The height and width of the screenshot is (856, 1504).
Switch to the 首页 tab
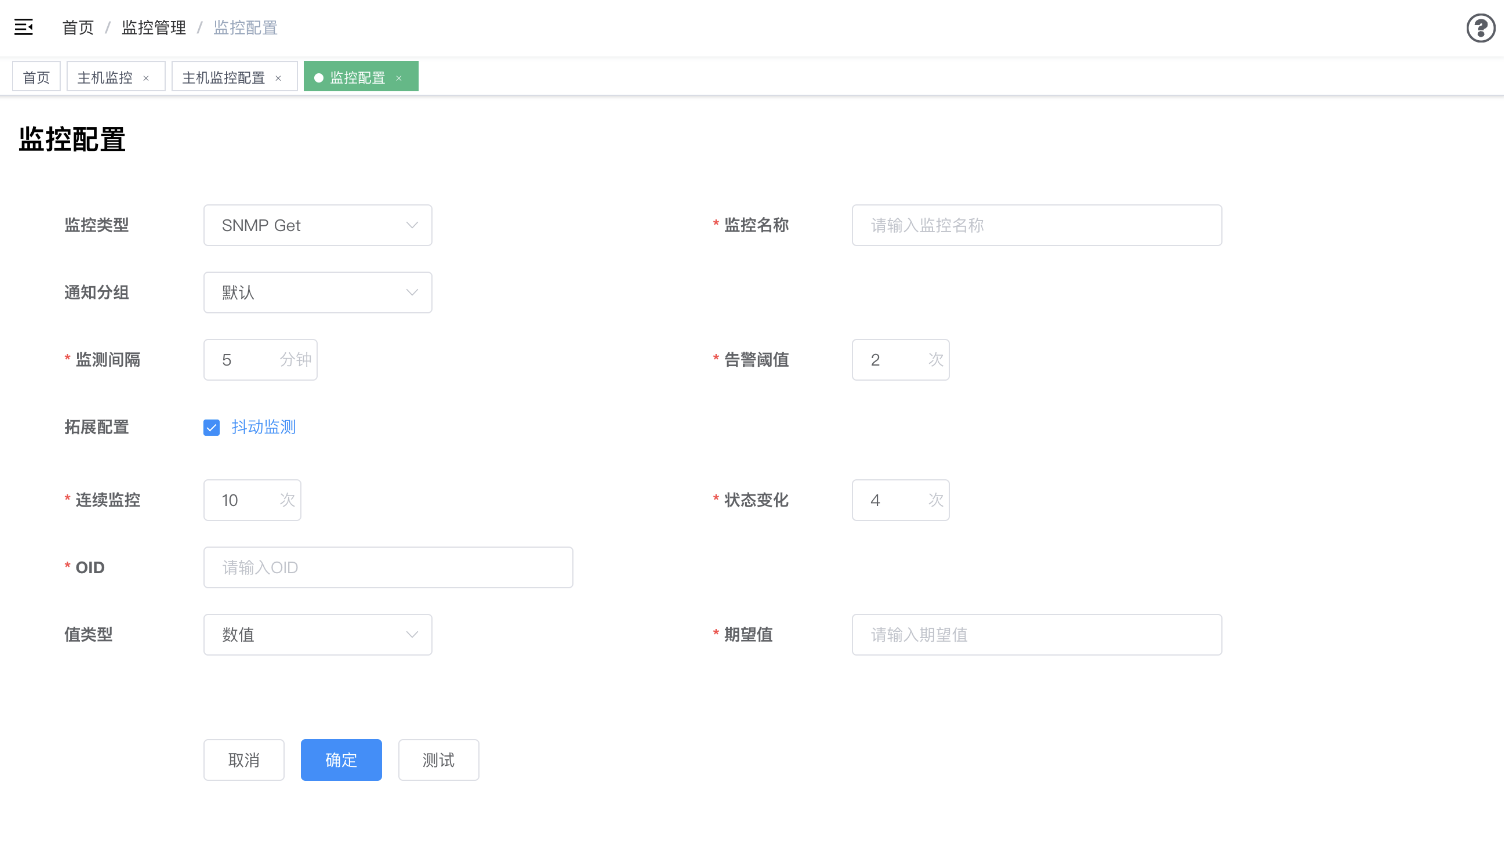pos(36,77)
